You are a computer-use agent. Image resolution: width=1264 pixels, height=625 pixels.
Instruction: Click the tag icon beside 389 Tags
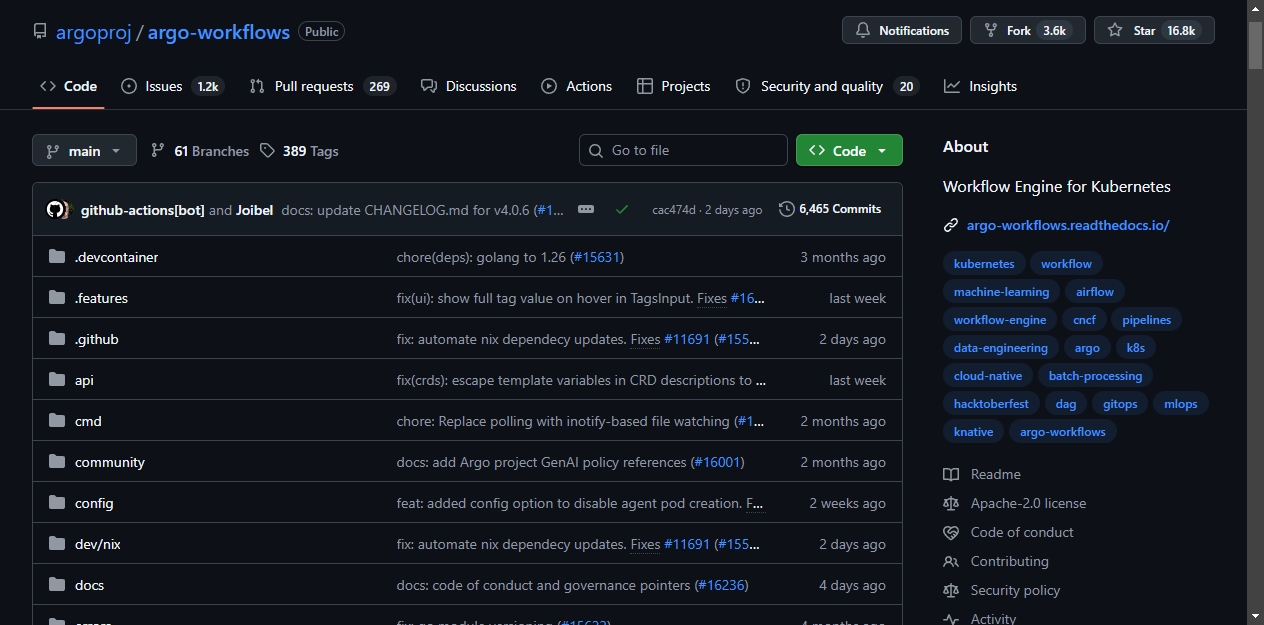(x=267, y=150)
